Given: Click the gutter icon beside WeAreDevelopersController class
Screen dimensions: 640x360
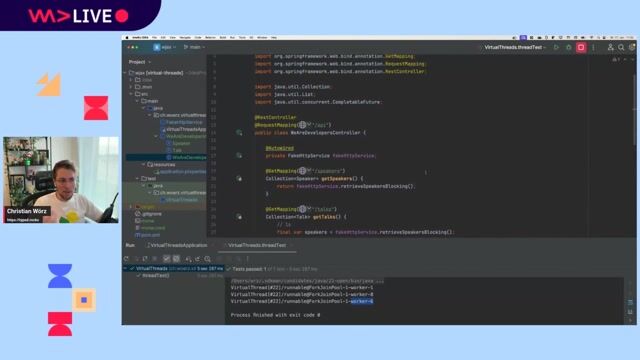Looking at the screenshot, I should pyautogui.click(x=239, y=133).
